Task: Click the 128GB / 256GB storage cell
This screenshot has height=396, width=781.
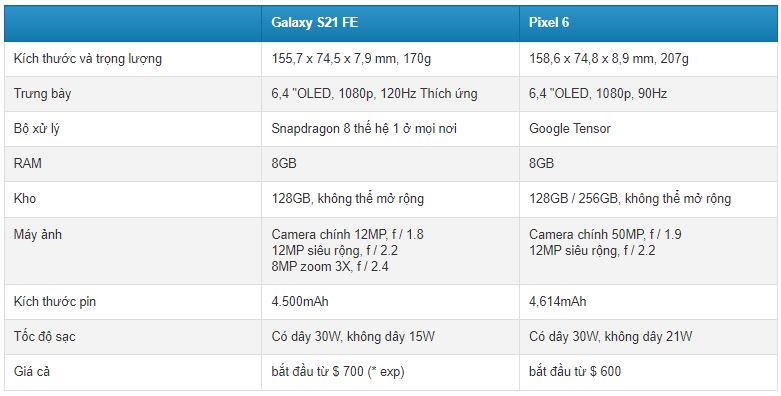Action: click(630, 199)
